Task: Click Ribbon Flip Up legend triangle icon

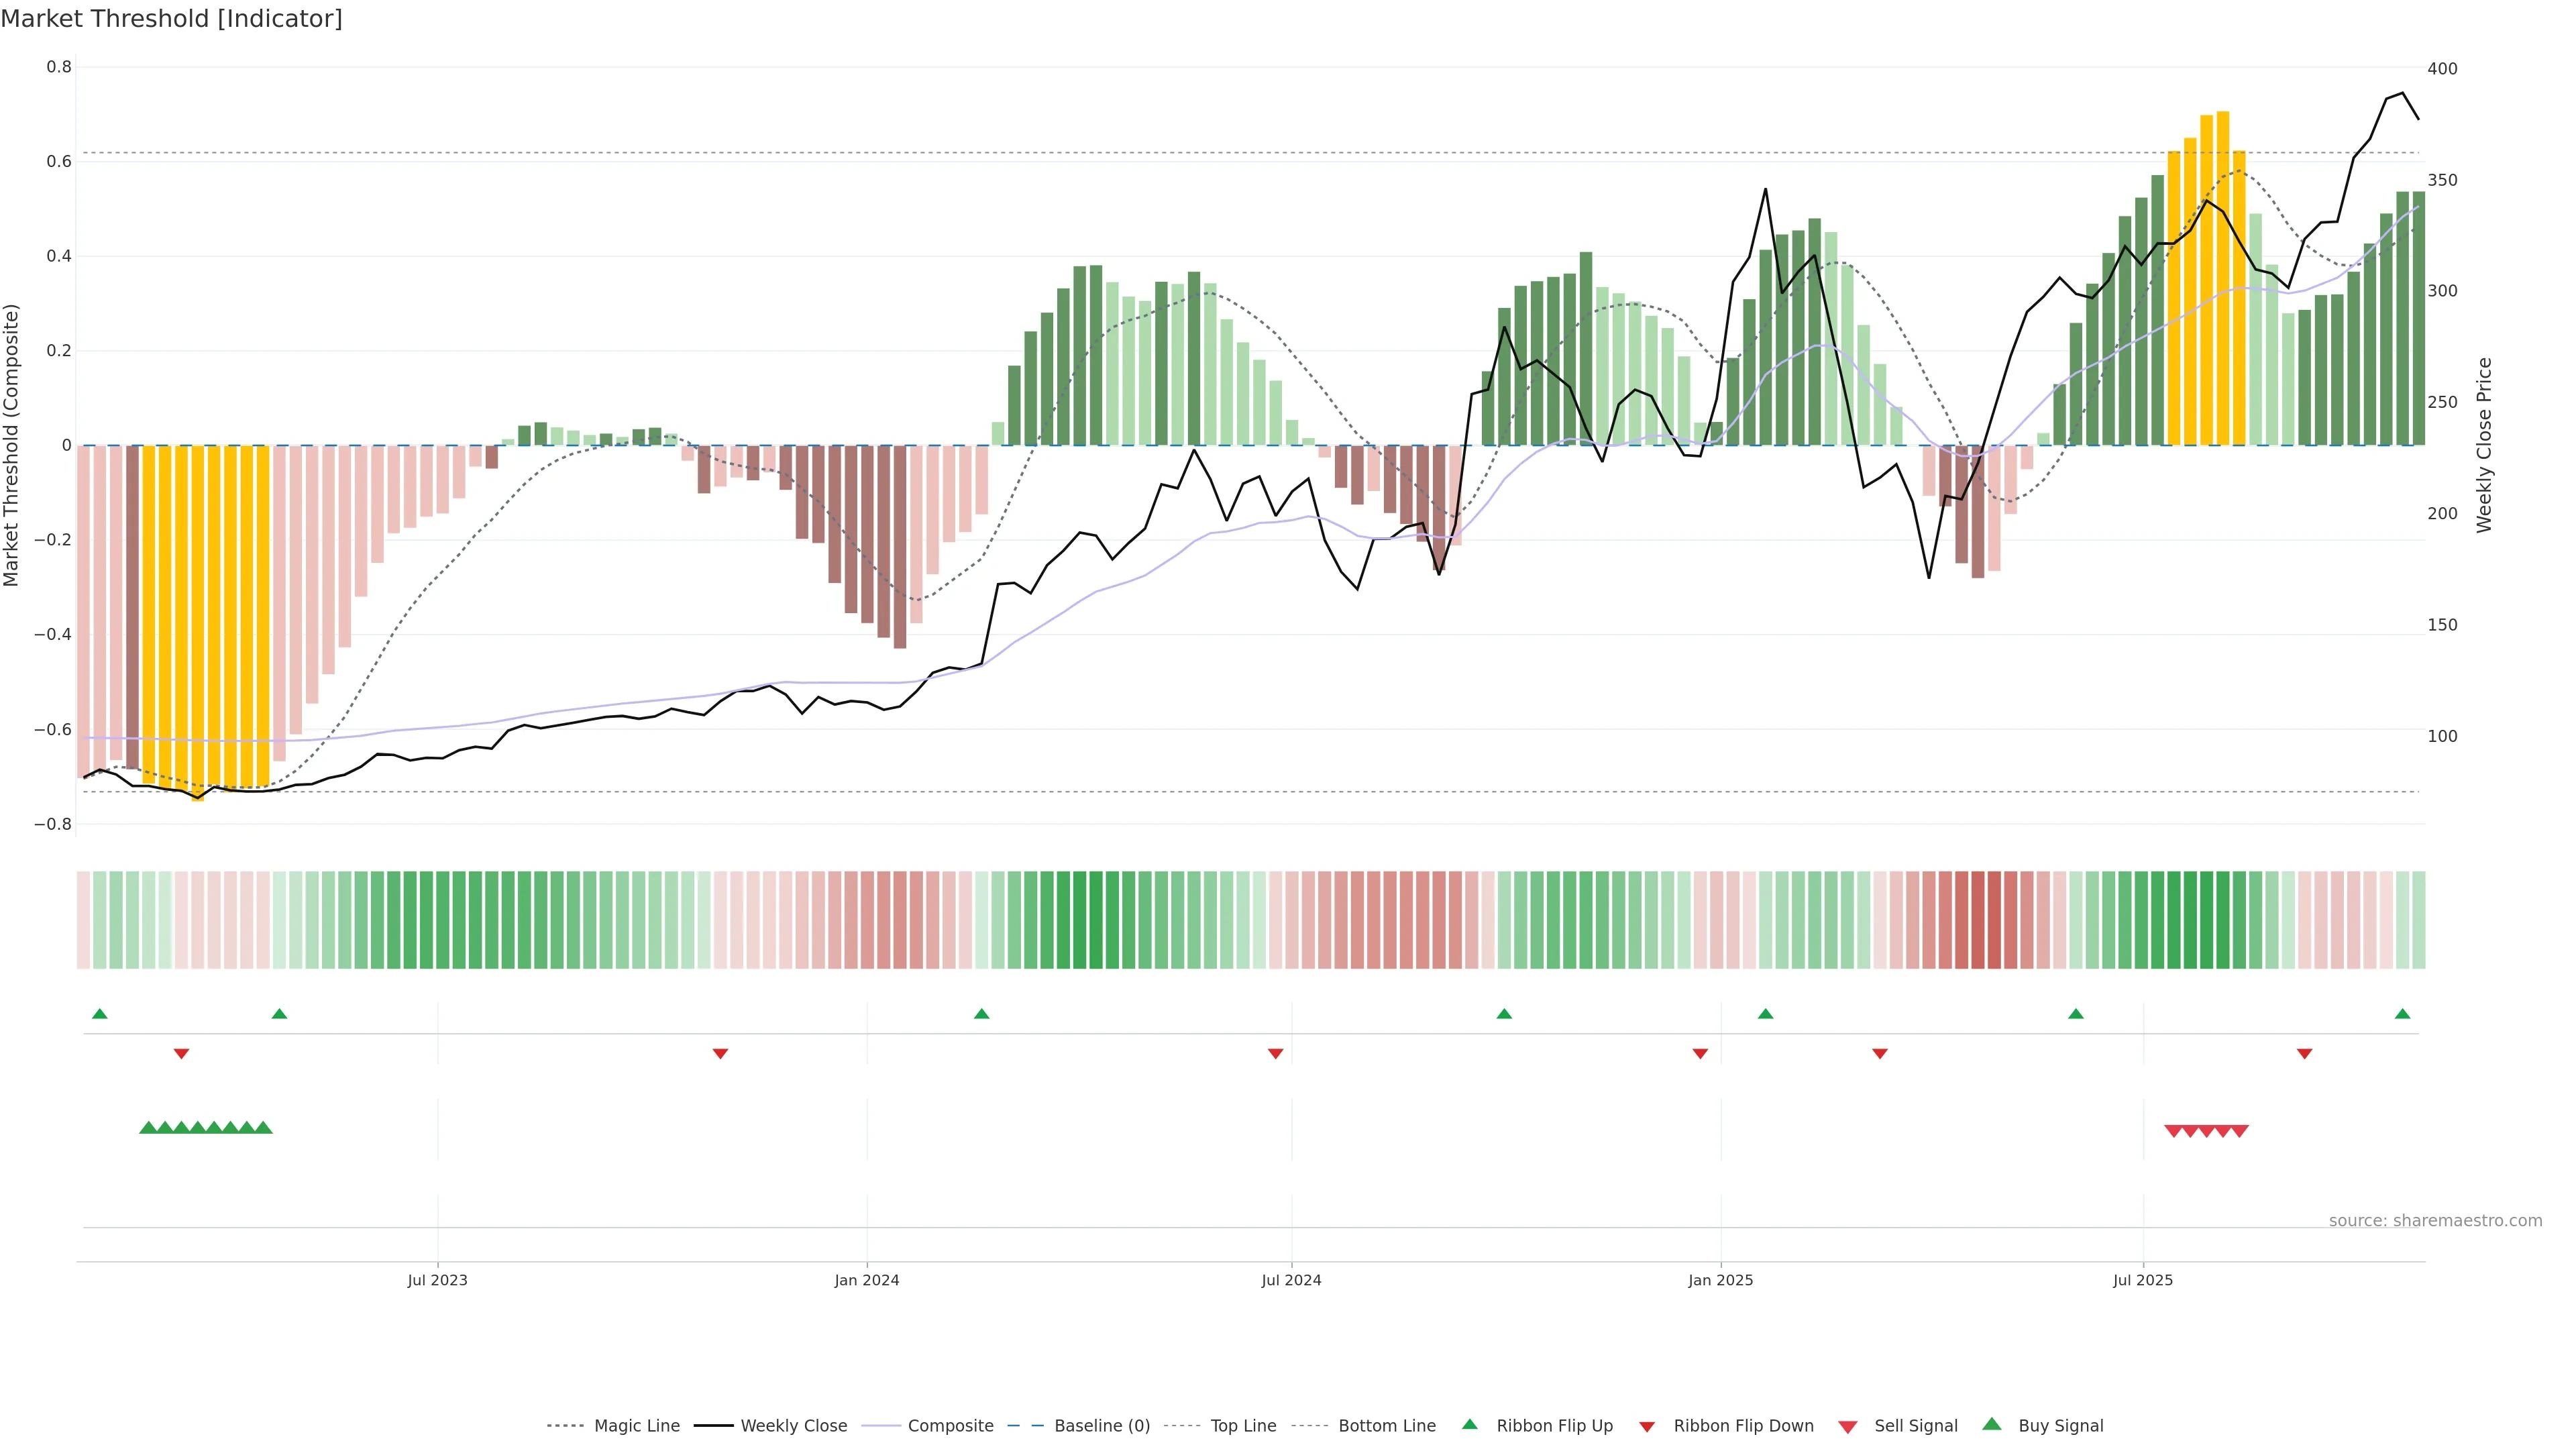Action: [x=1469, y=1424]
